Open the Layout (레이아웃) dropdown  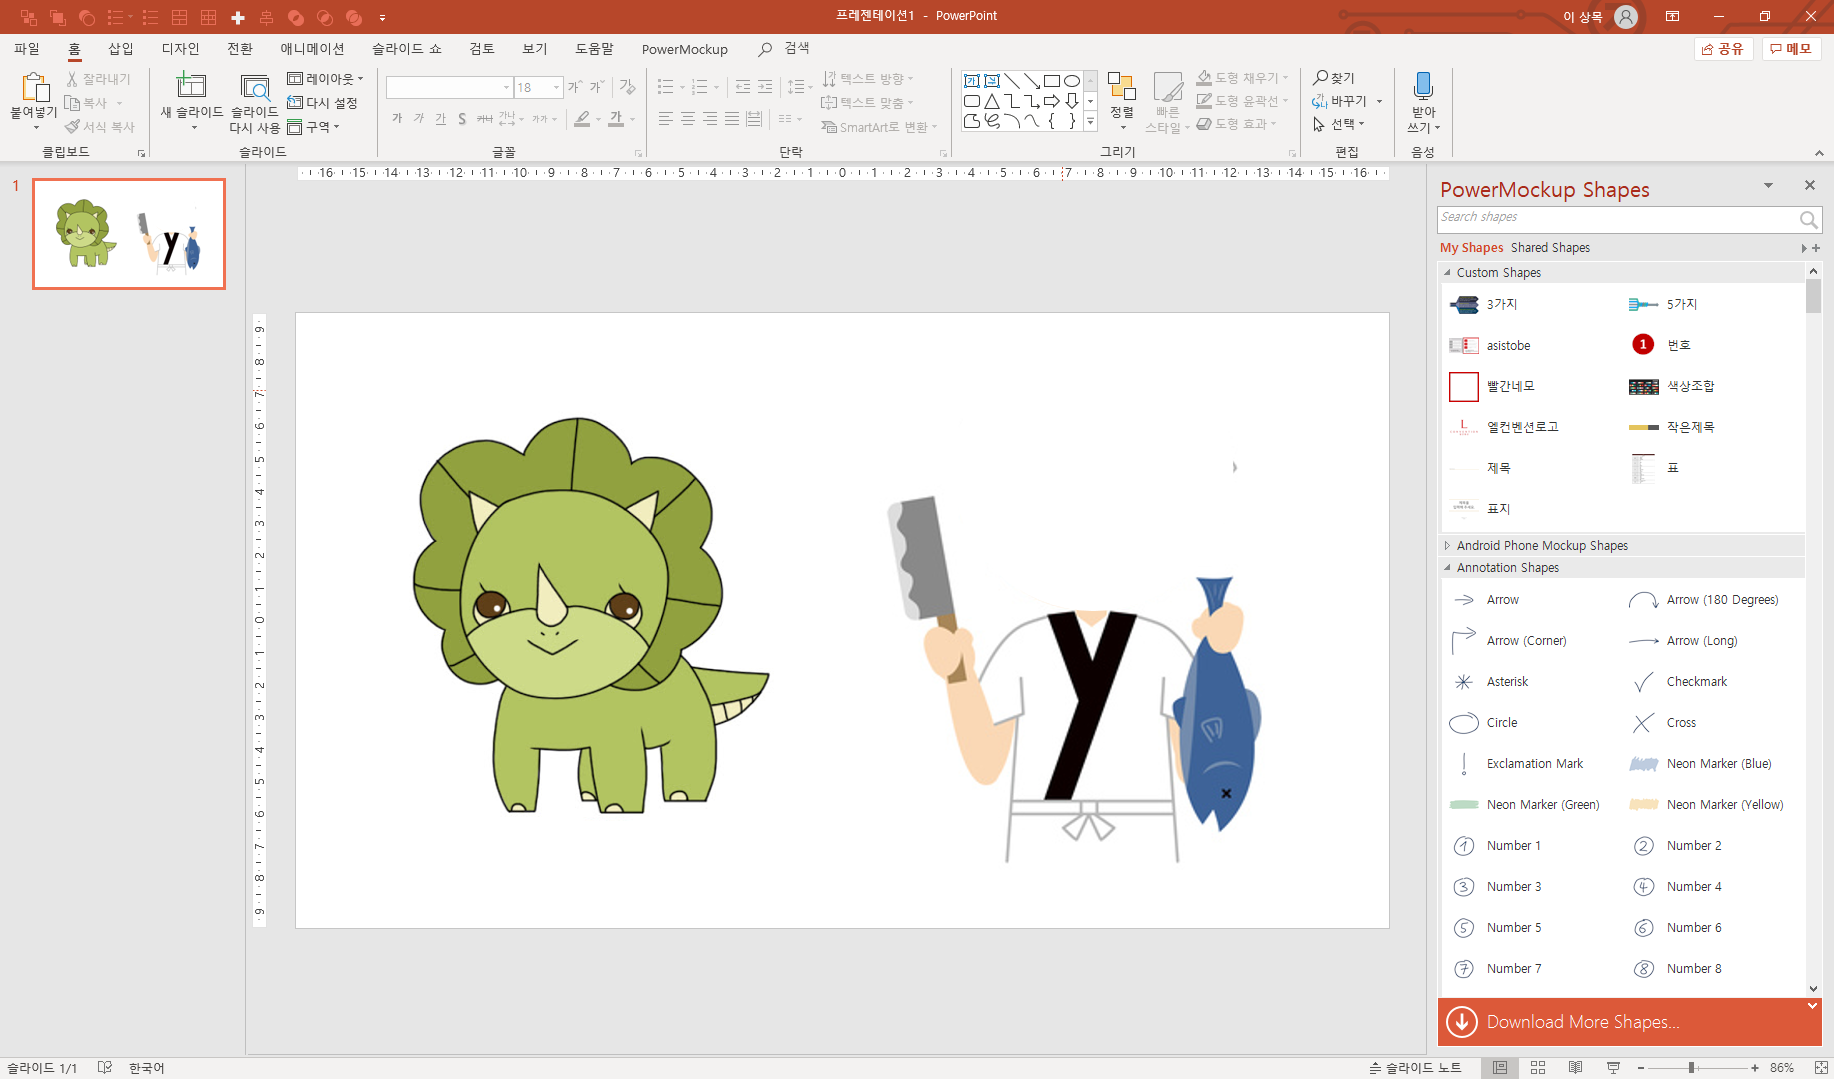pos(325,78)
